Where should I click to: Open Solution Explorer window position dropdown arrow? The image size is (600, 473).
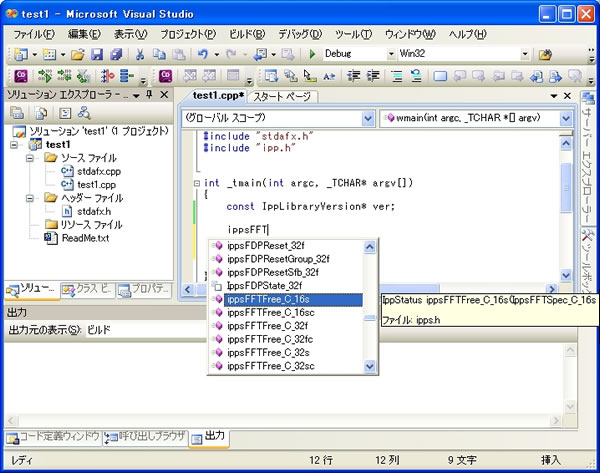[136, 95]
